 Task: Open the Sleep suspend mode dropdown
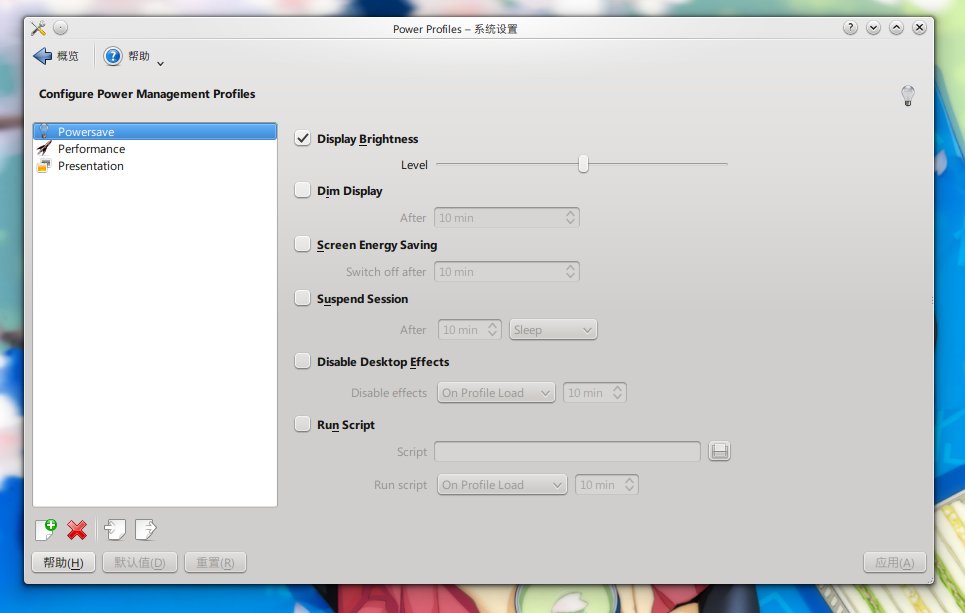point(553,329)
